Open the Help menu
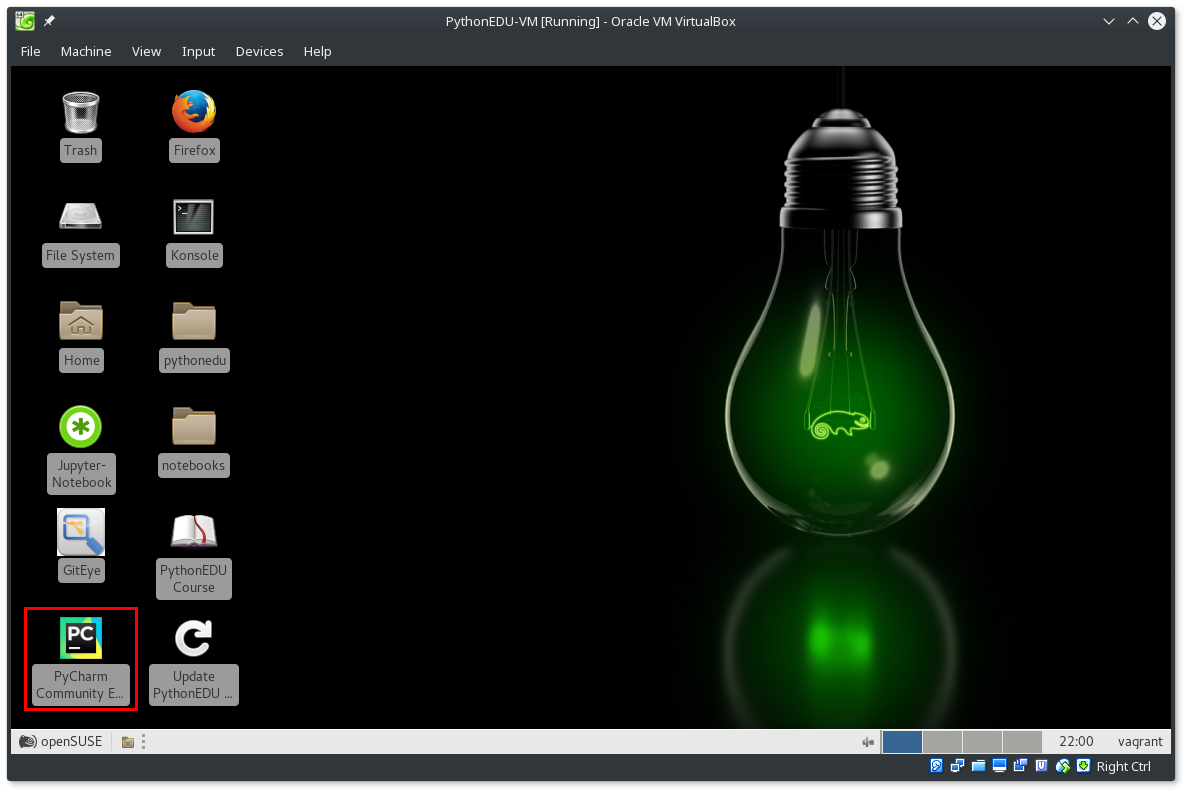This screenshot has height=794, width=1188. pos(317,52)
